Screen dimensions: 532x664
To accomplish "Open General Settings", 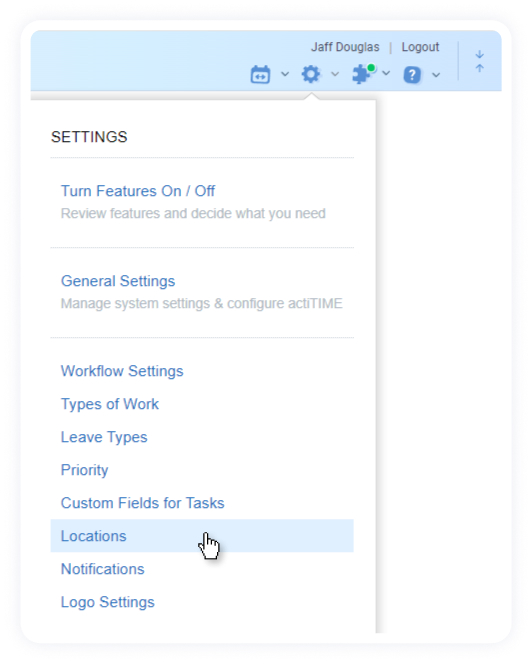I will click(x=118, y=281).
